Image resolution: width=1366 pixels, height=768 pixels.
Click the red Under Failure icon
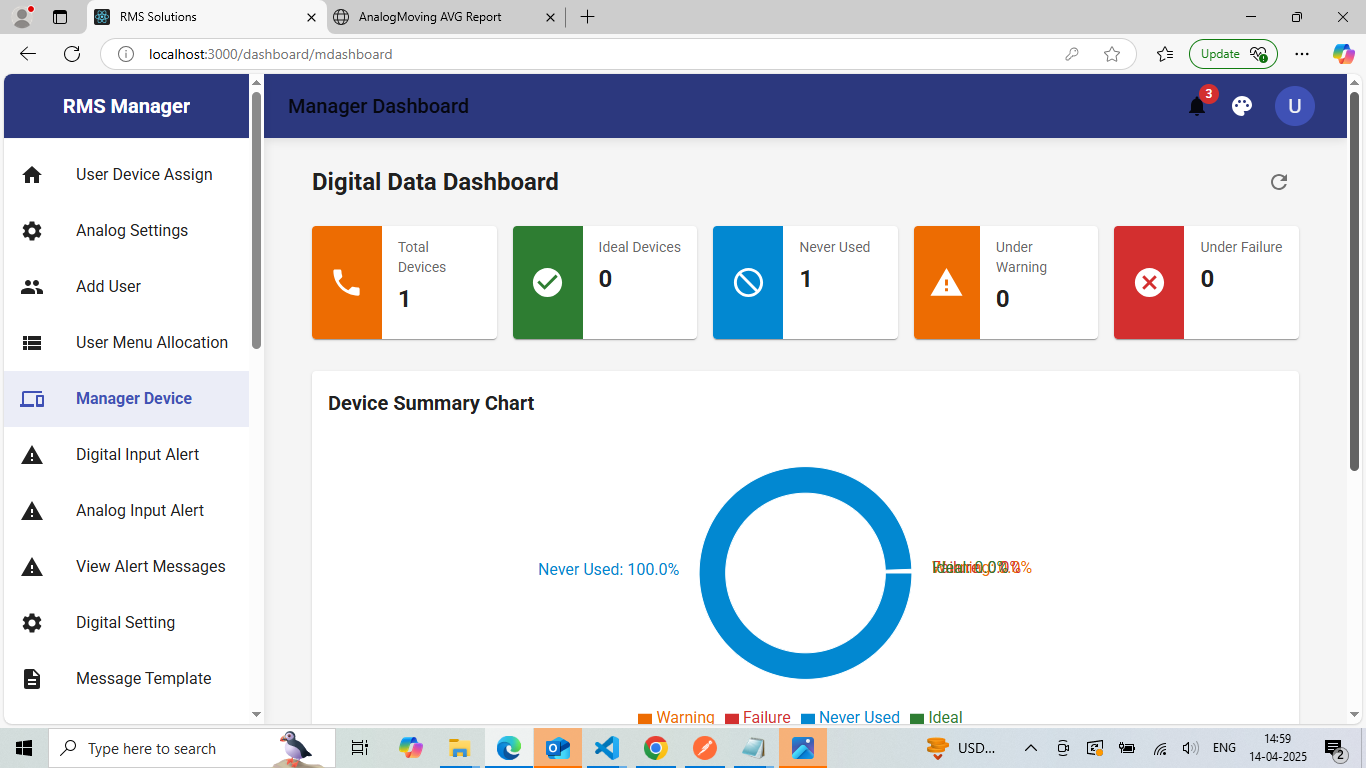pyautogui.click(x=1149, y=283)
